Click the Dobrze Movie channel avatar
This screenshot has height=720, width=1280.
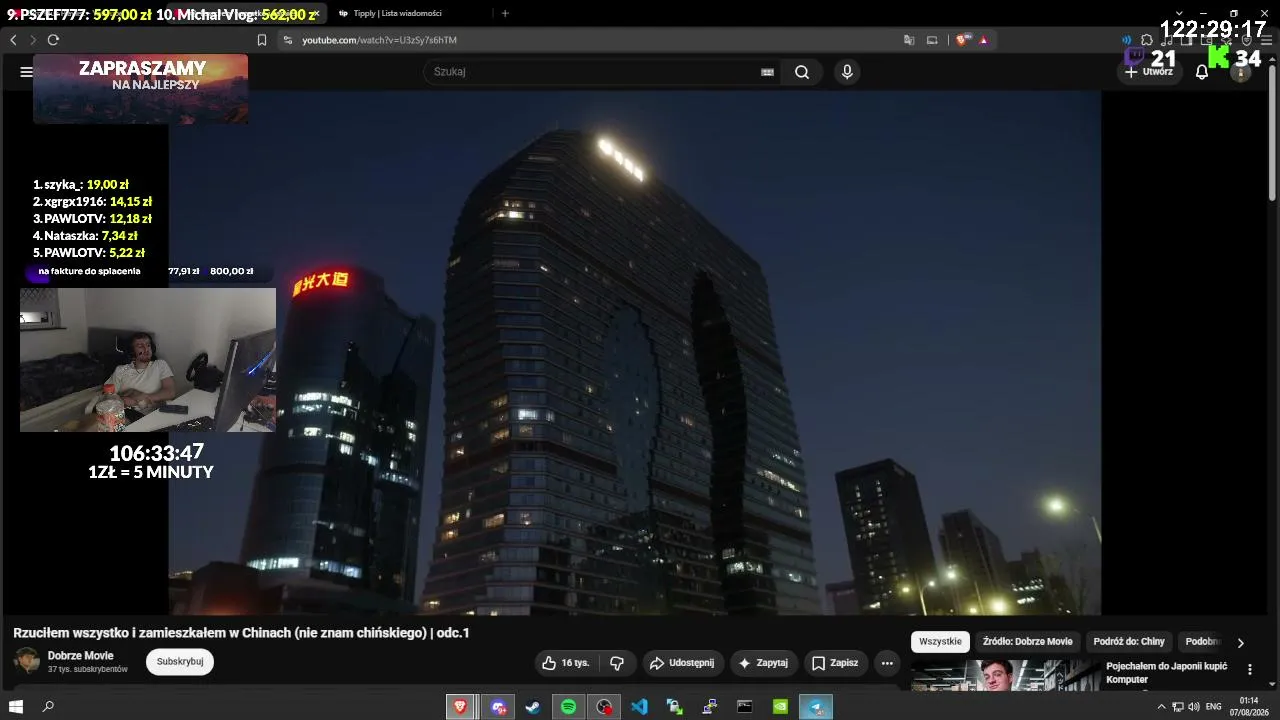point(26,661)
